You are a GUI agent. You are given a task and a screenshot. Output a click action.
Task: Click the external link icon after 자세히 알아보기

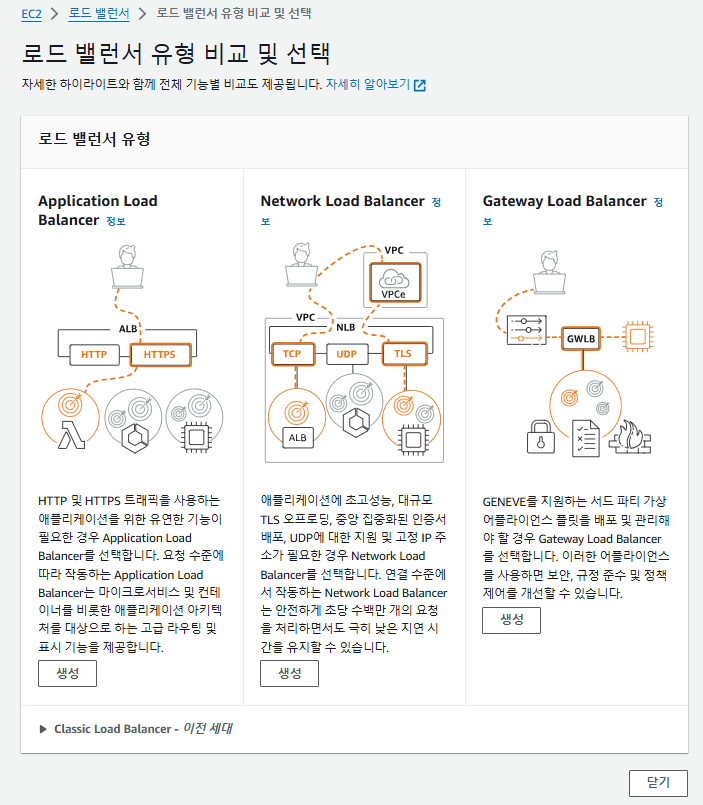tap(420, 85)
